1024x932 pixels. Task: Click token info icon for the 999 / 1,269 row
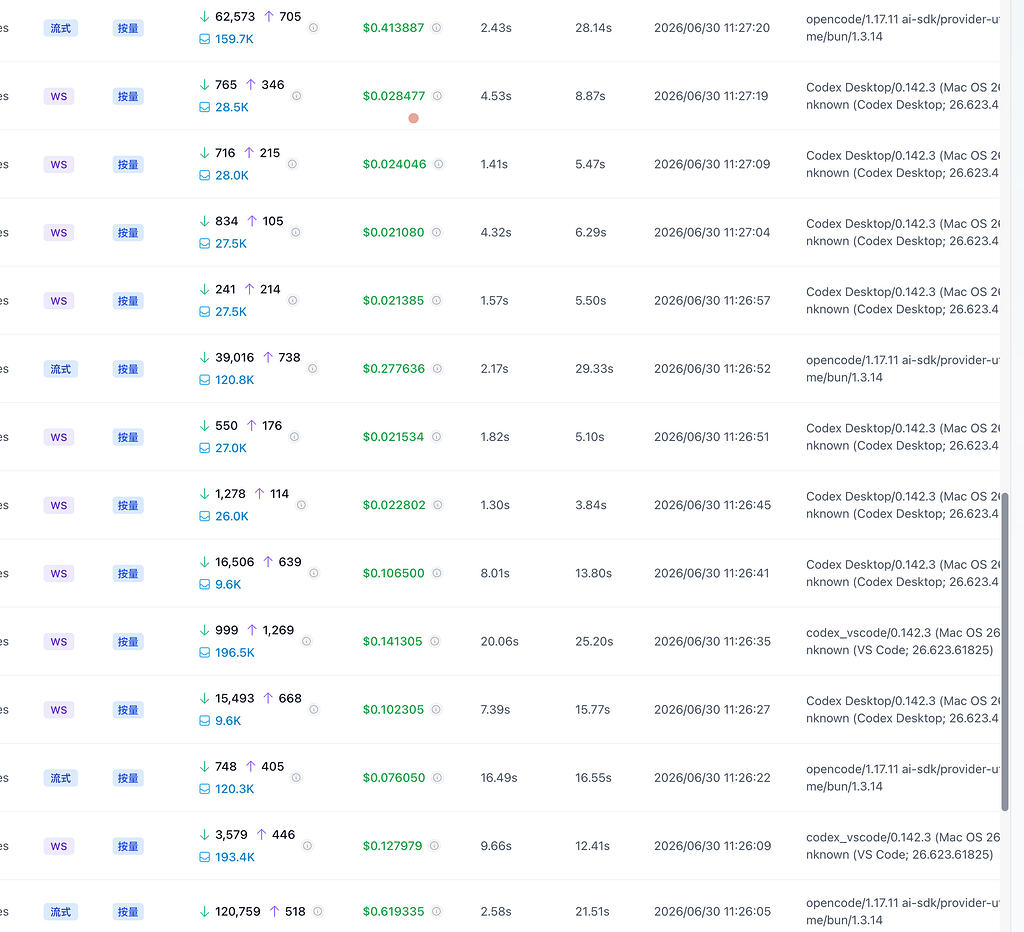[306, 641]
